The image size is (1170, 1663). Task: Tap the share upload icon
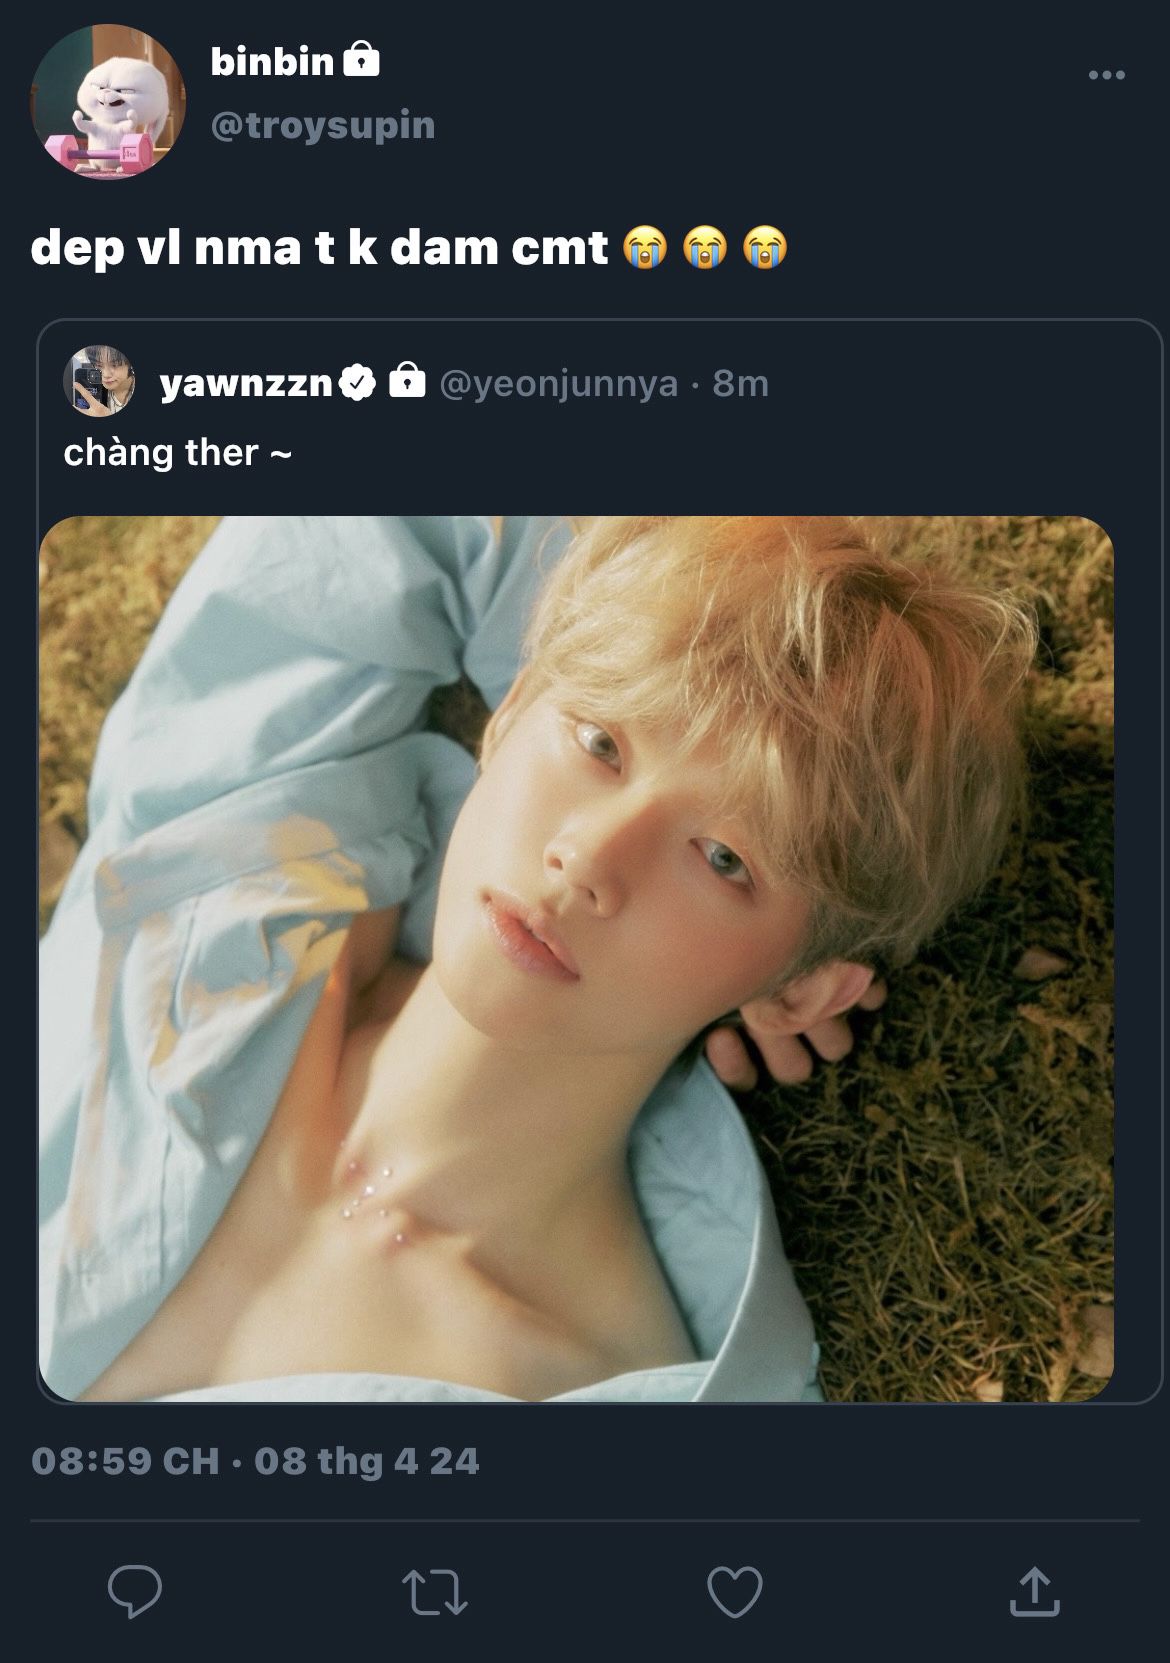(1034, 1591)
